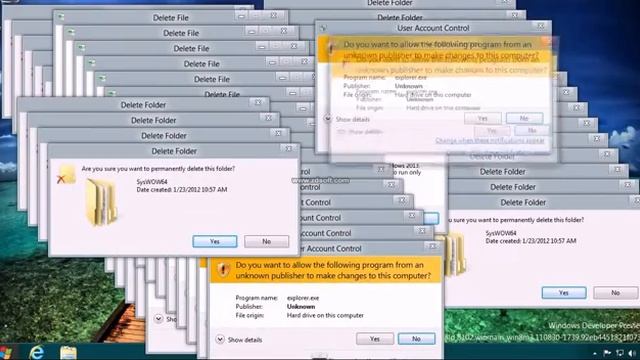Choose No in the fully visible Delete Folder dialog
This screenshot has width=640, height=360.
click(267, 241)
